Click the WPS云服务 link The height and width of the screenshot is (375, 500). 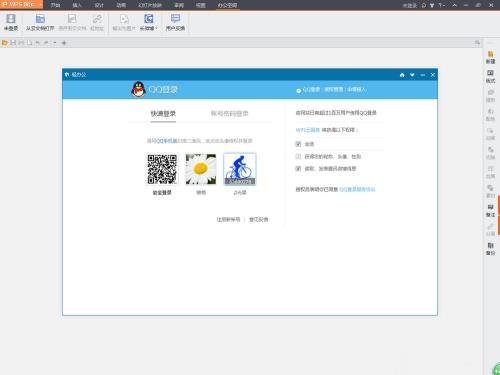pos(307,130)
